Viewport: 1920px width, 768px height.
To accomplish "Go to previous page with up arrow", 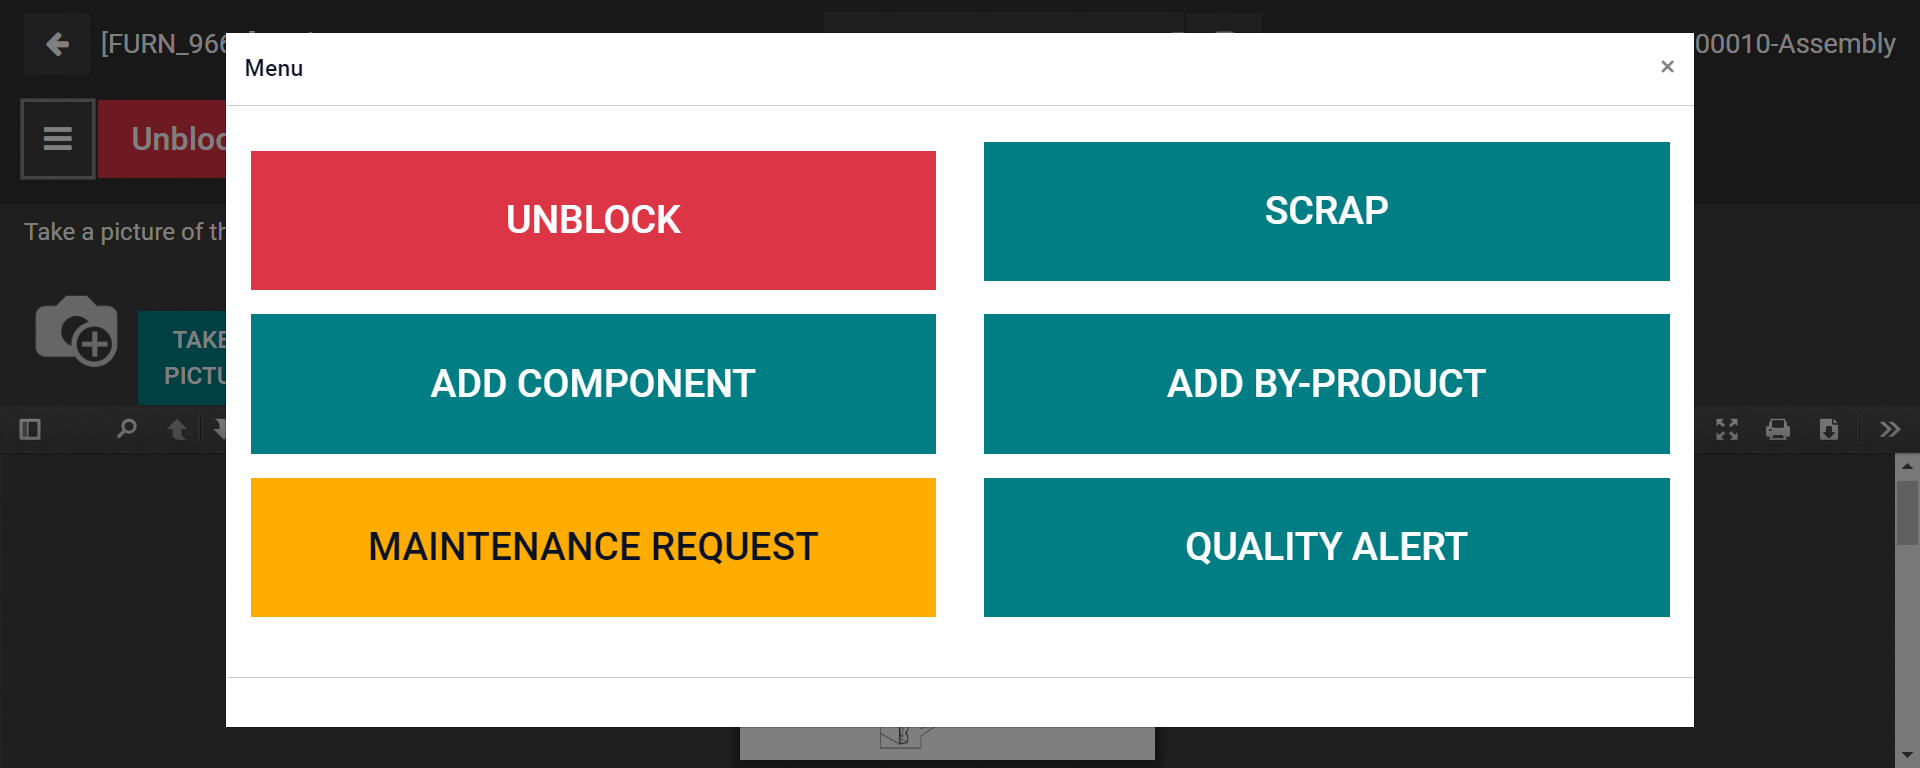I will pyautogui.click(x=177, y=429).
